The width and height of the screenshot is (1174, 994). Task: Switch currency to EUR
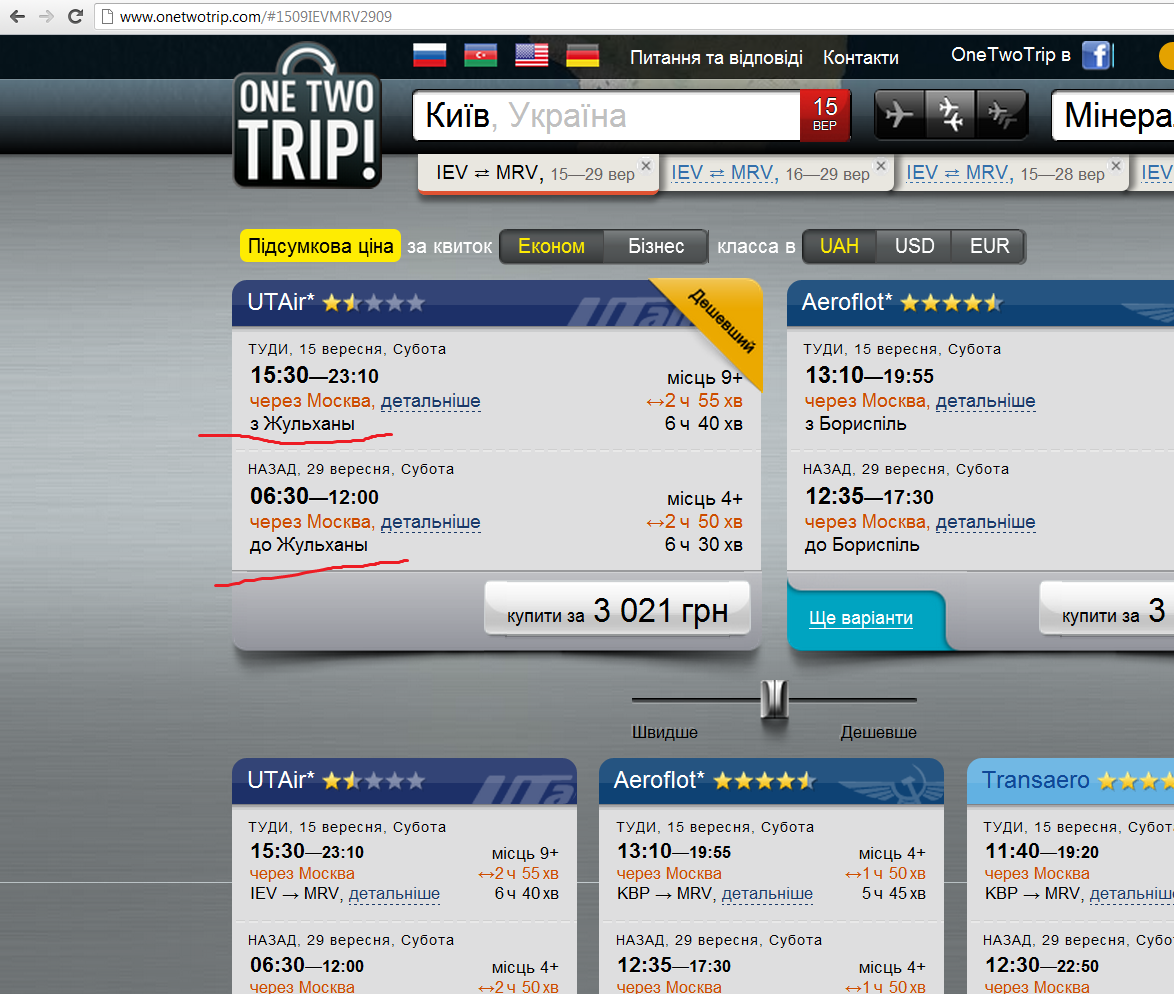tap(989, 246)
